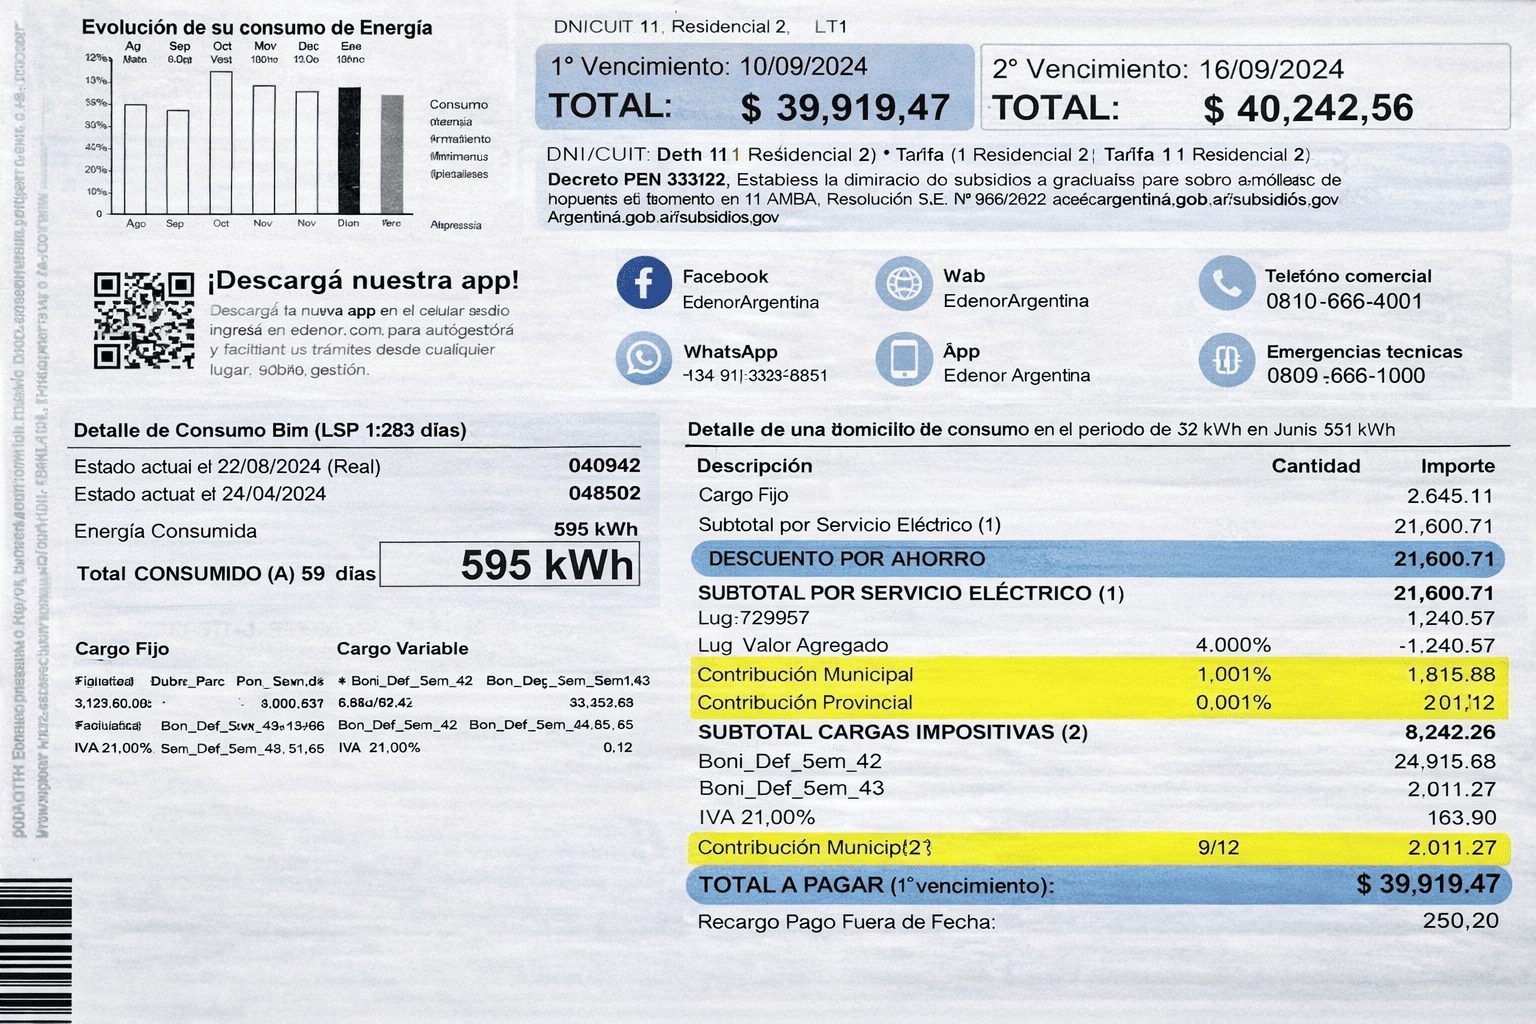Click the 595 kWh total consumption box
1536x1024 pixels.
tap(509, 565)
